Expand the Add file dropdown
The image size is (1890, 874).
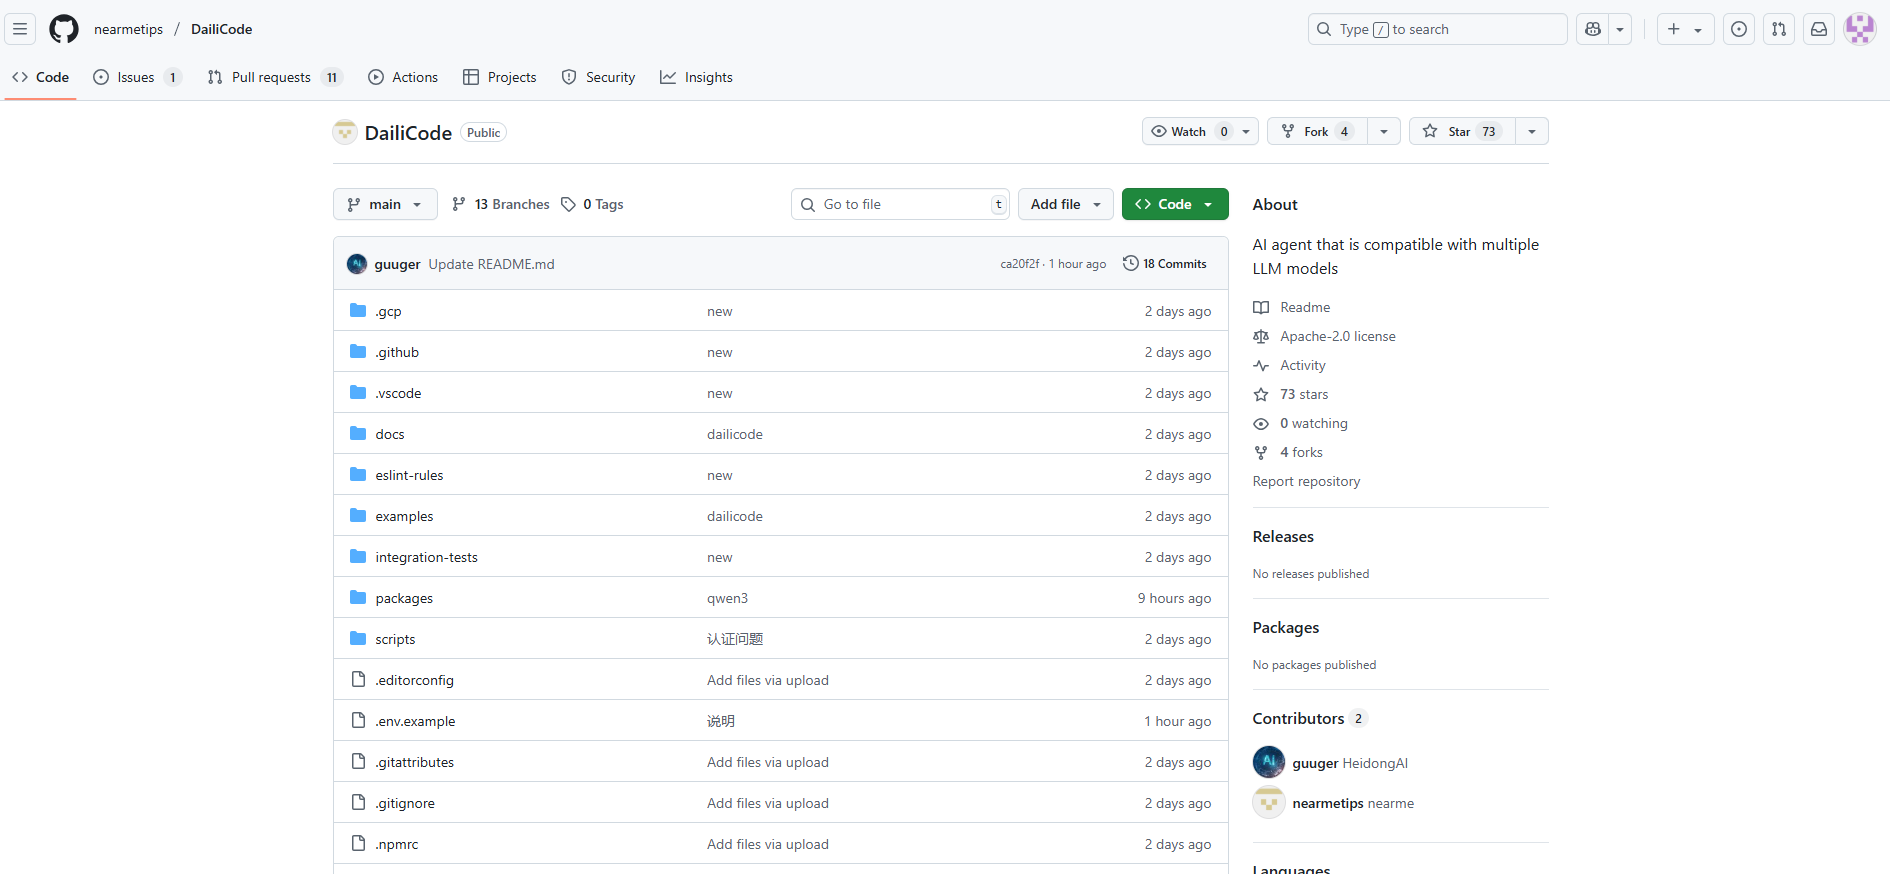[x=1065, y=204]
